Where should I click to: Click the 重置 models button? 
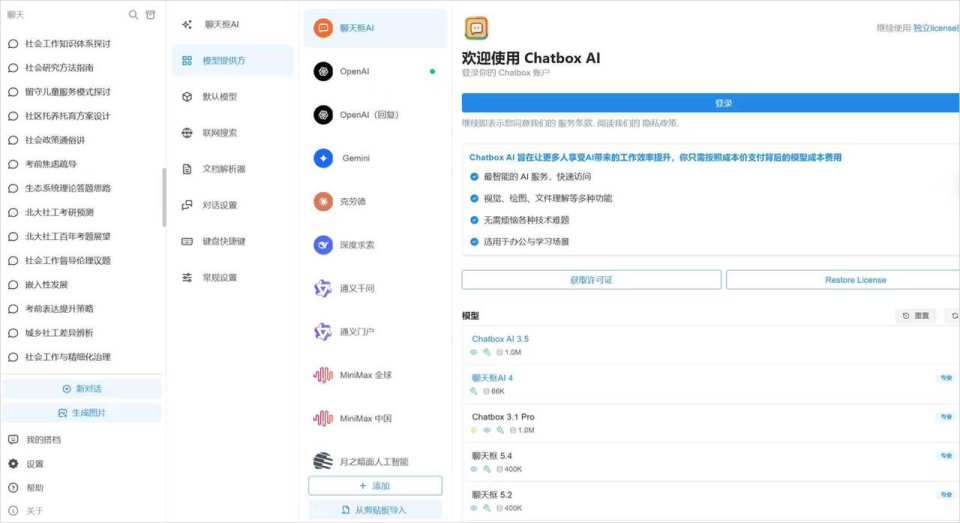pos(916,316)
